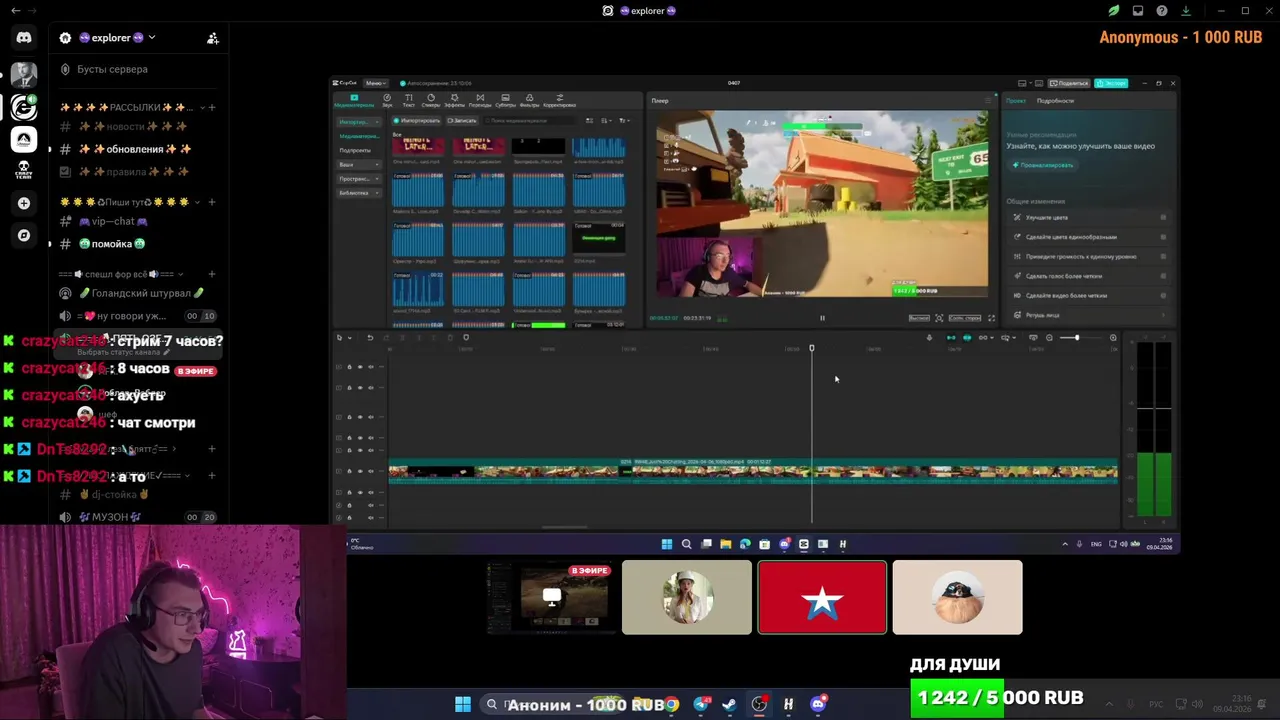
Task: Toggle lock on the main video track
Action: (349, 471)
